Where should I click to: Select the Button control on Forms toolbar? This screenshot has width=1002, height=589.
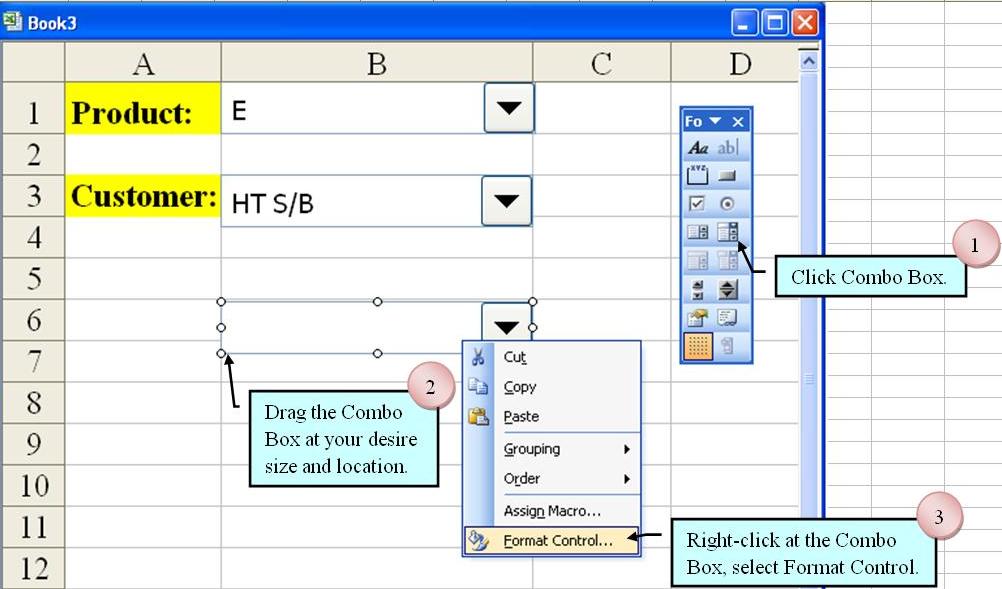tap(727, 176)
